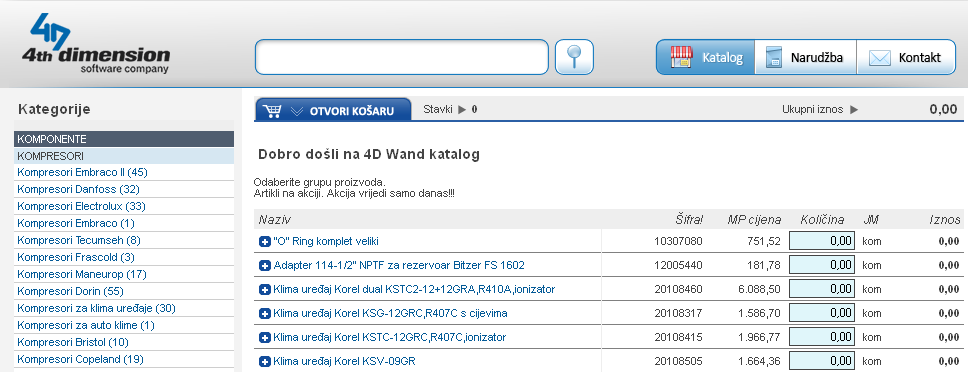The width and height of the screenshot is (968, 372).
Task: Open Kompresori Electrolux (33) category
Action: point(81,206)
